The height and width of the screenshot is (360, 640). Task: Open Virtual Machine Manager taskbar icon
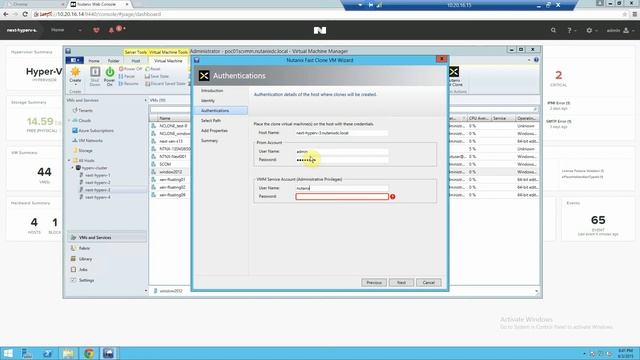pyautogui.click(x=108, y=353)
